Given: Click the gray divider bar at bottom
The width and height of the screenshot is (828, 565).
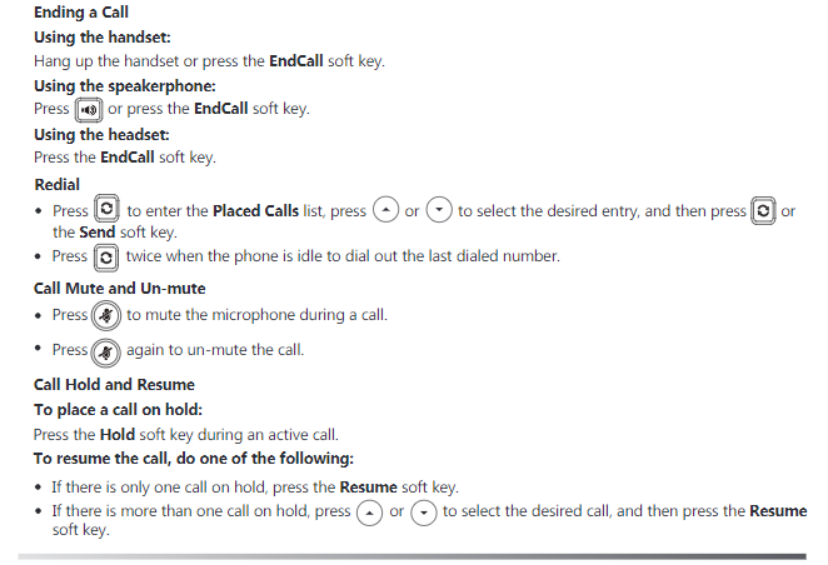Looking at the screenshot, I should click(412, 556).
